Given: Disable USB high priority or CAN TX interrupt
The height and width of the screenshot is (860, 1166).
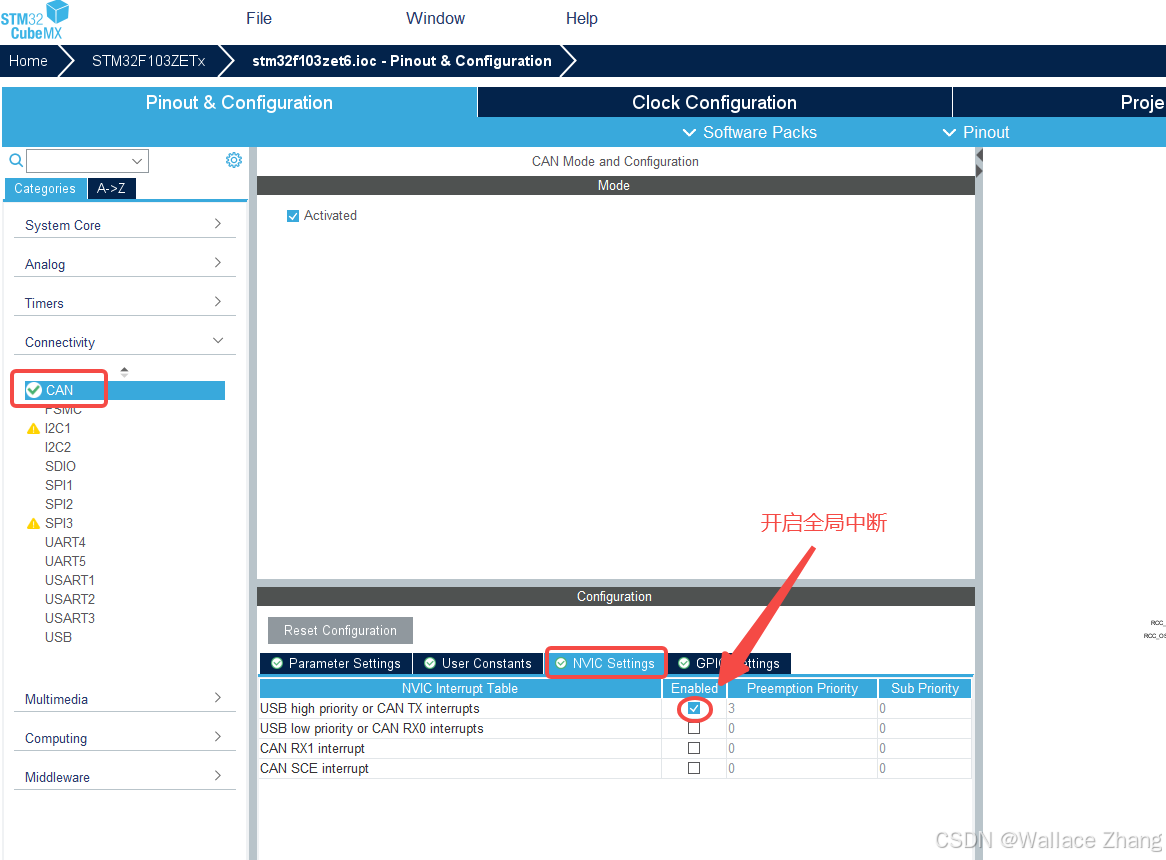Looking at the screenshot, I should tap(694, 708).
